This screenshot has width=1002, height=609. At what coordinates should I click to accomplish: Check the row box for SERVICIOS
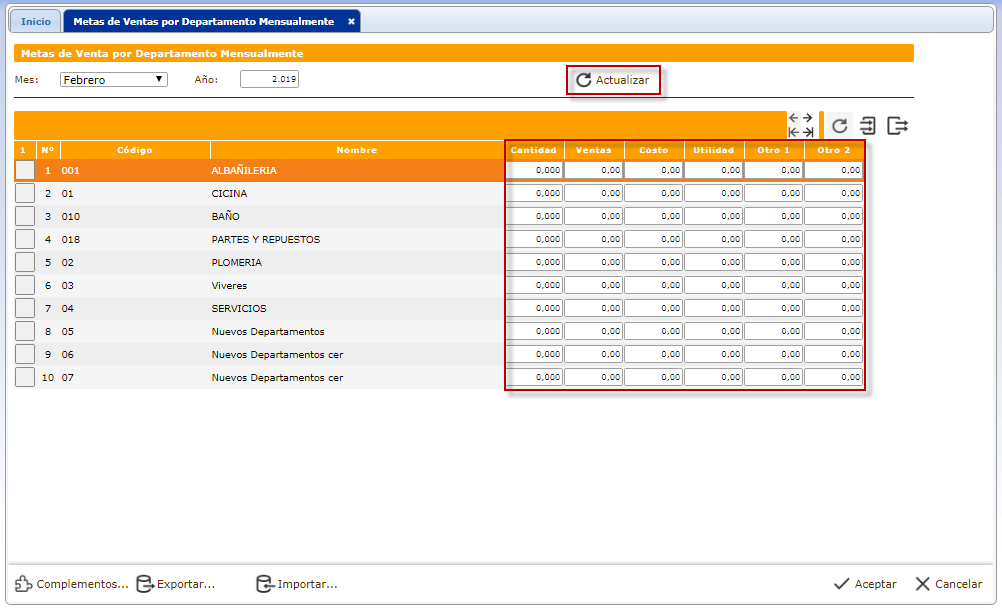click(x=25, y=309)
